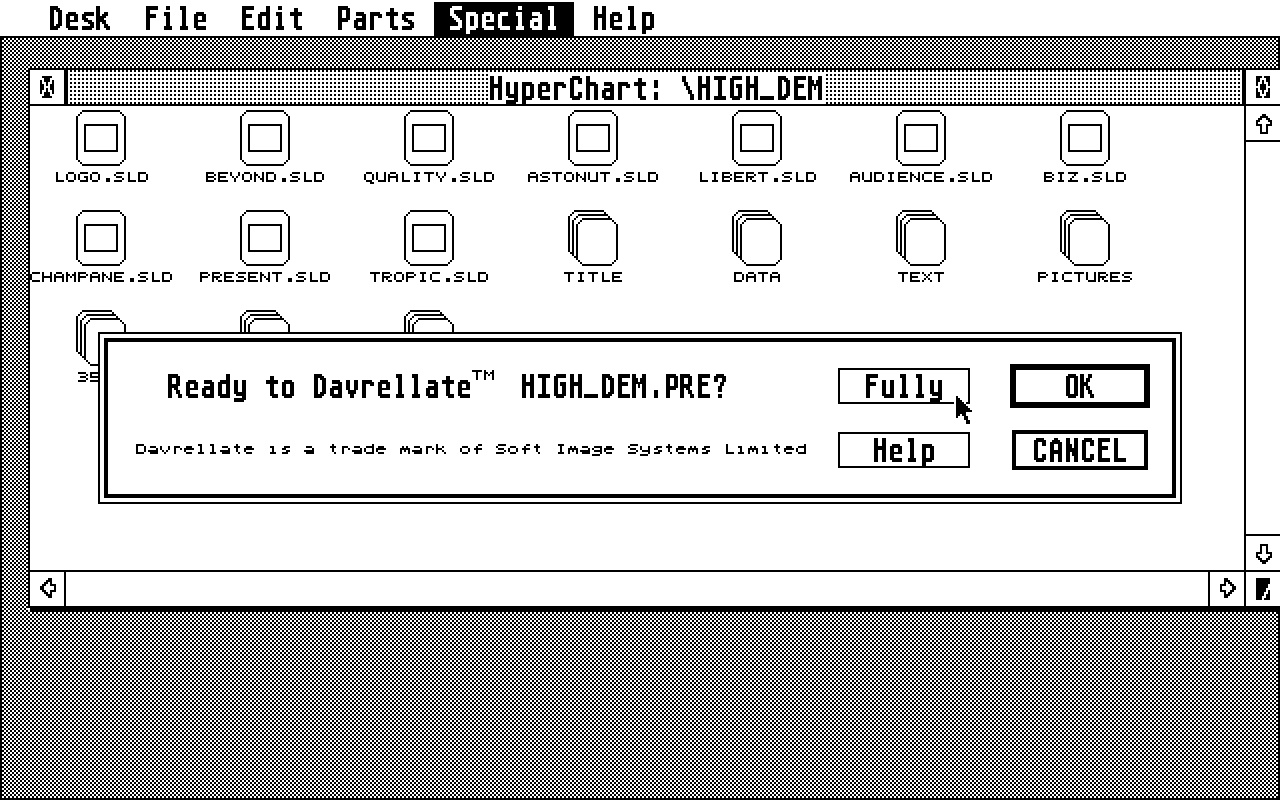The image size is (1280, 800).
Task: Select the CHAMPANE.SLD slide icon
Action: (101, 238)
